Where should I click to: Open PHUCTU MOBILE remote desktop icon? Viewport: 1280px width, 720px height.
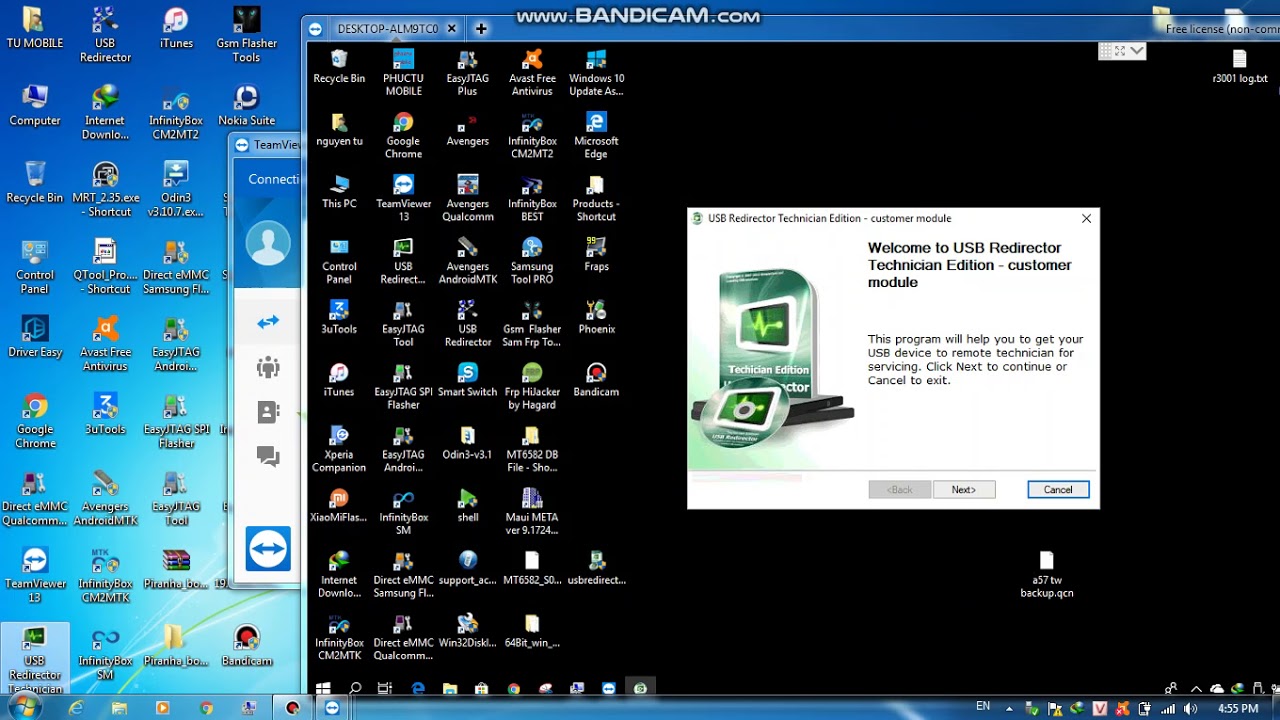click(x=403, y=72)
